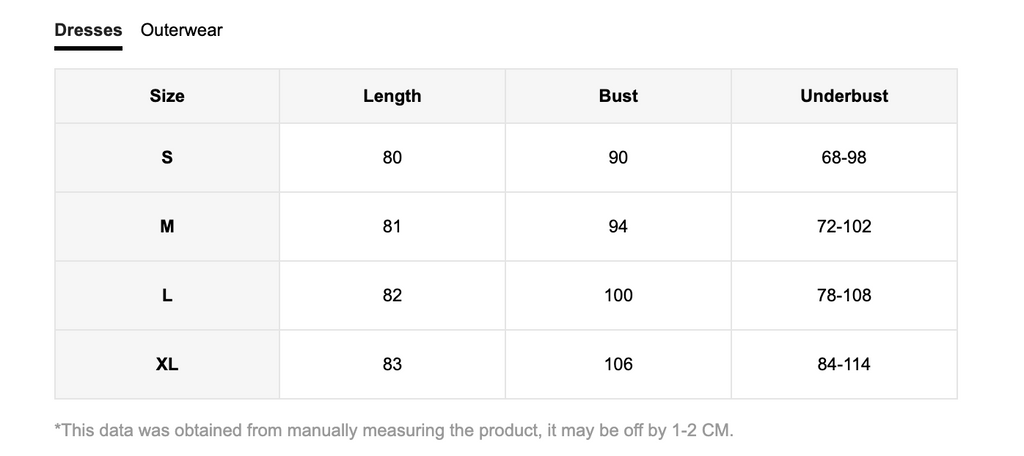
Task: Select the XL size row label
Action: (167, 365)
